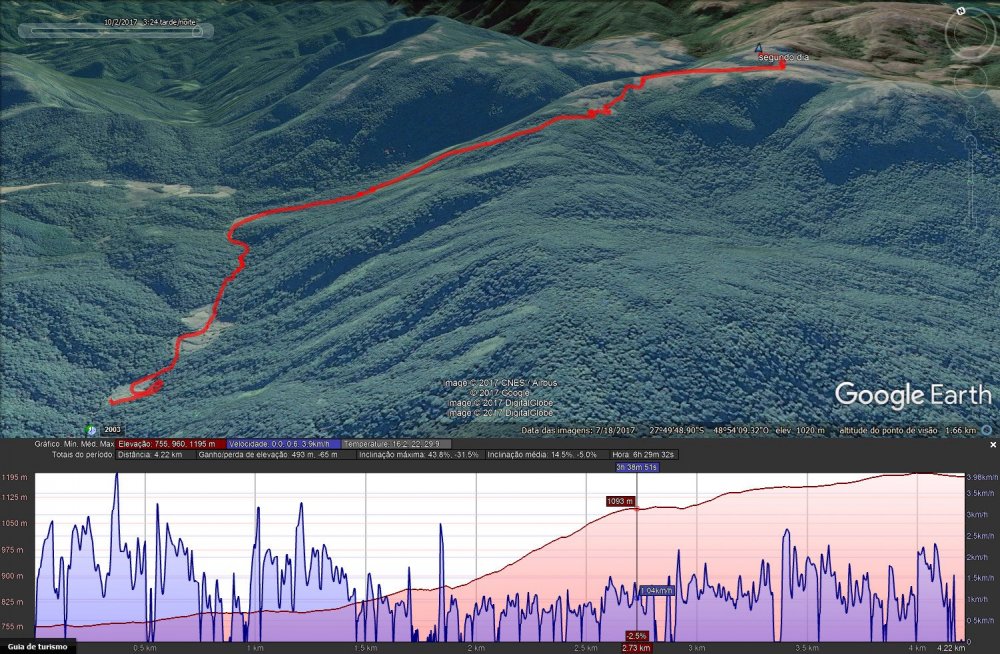The image size is (1000, 654).
Task: Close the elevation profile panel
Action: tap(993, 444)
